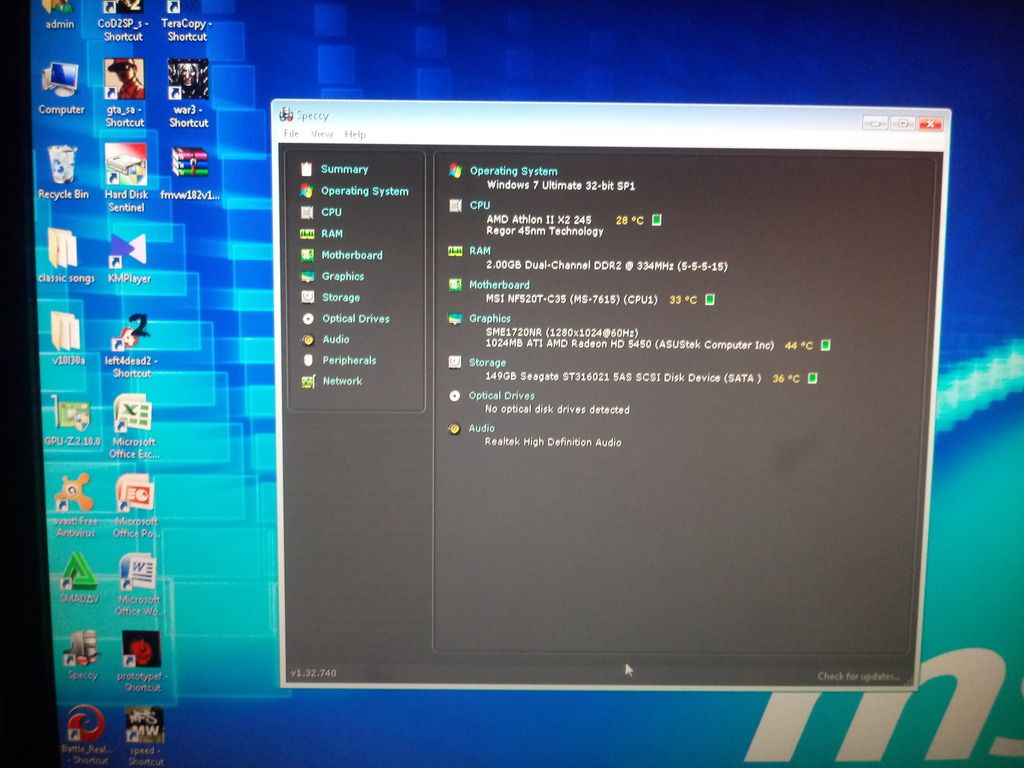Click the disc icon beside Optical Drives heading
The height and width of the screenshot is (768, 1024).
(455, 396)
